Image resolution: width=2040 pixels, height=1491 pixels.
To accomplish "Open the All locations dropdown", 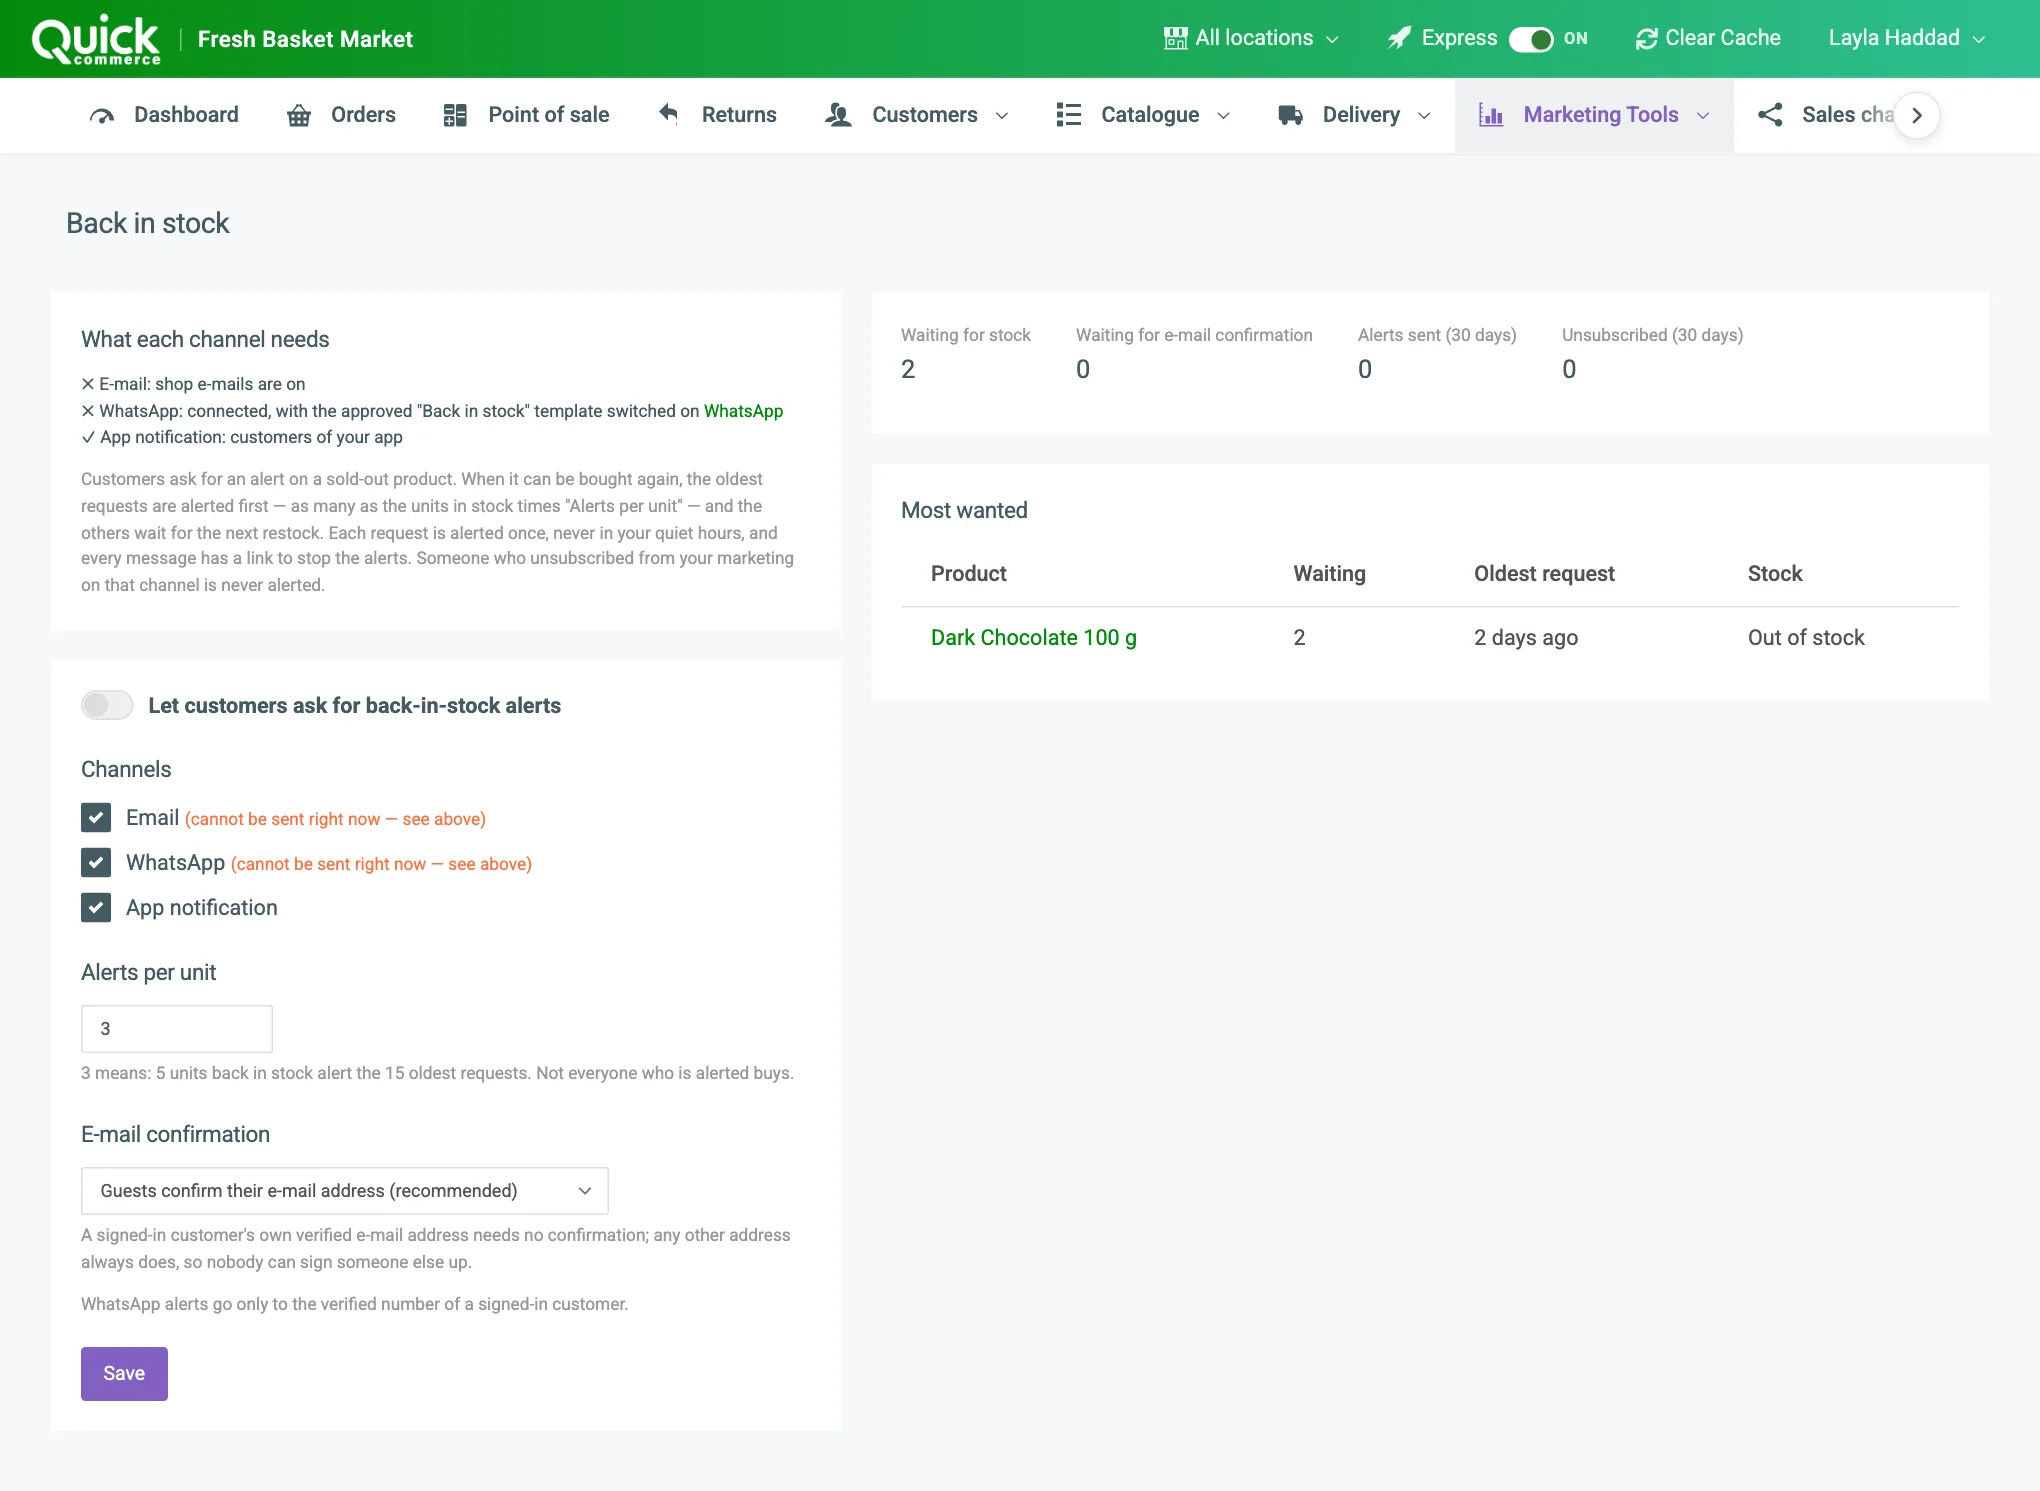I will [1252, 38].
